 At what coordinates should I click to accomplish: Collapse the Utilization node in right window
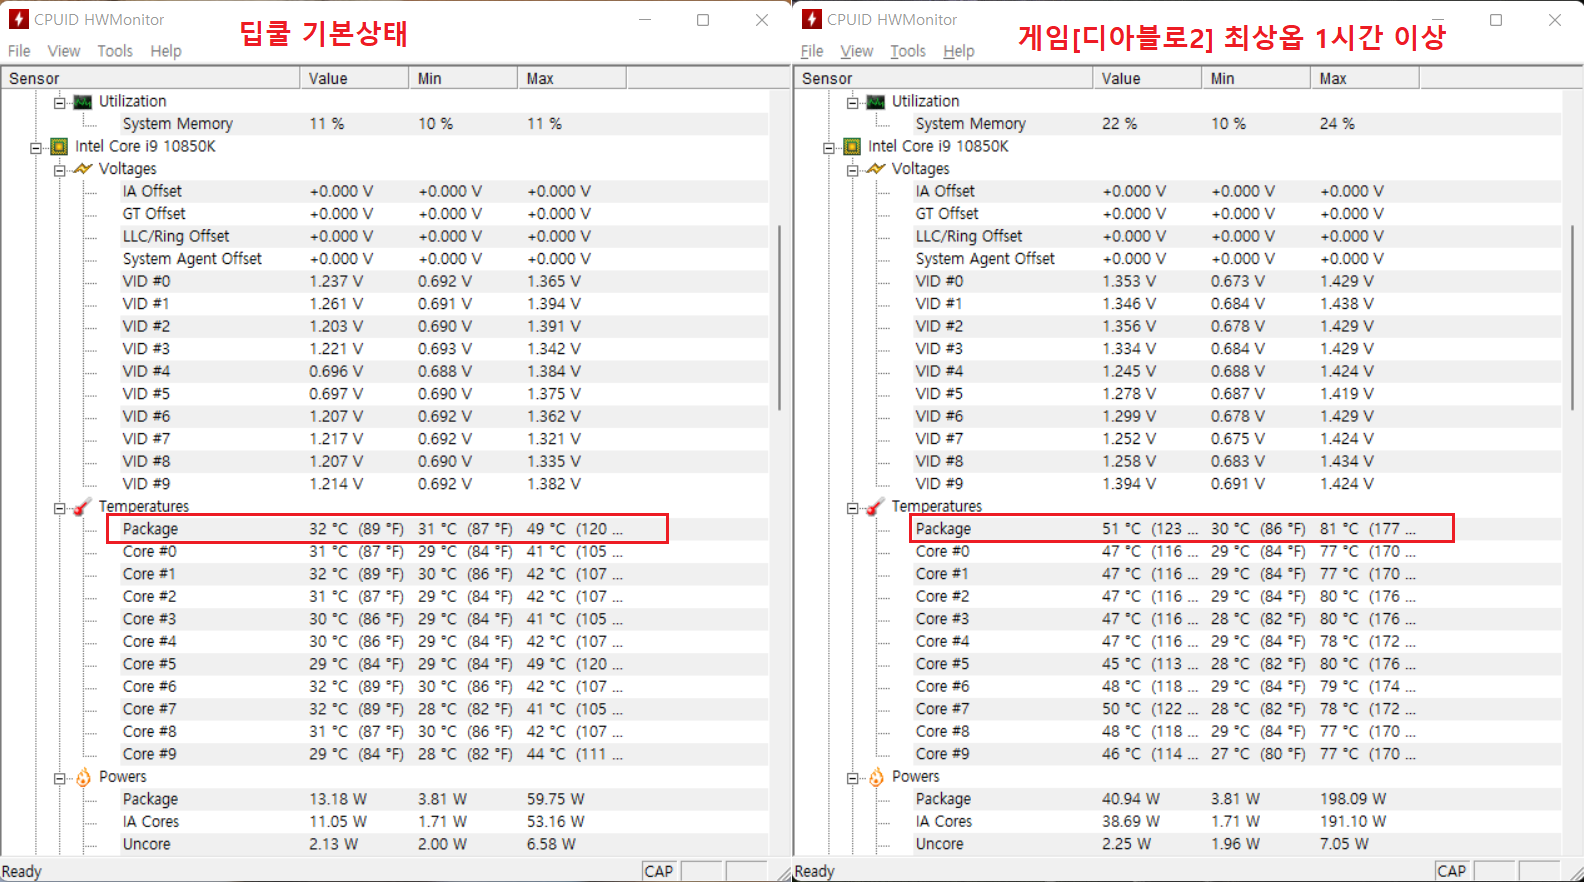tap(852, 102)
